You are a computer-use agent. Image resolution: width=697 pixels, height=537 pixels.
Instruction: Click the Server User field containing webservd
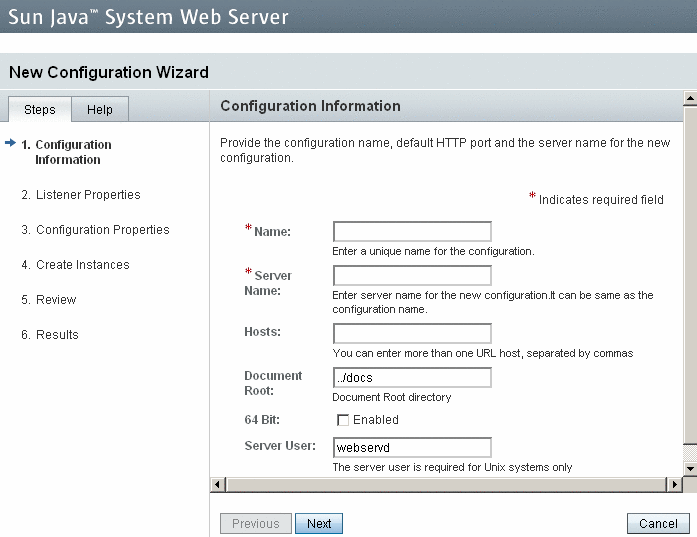point(412,447)
